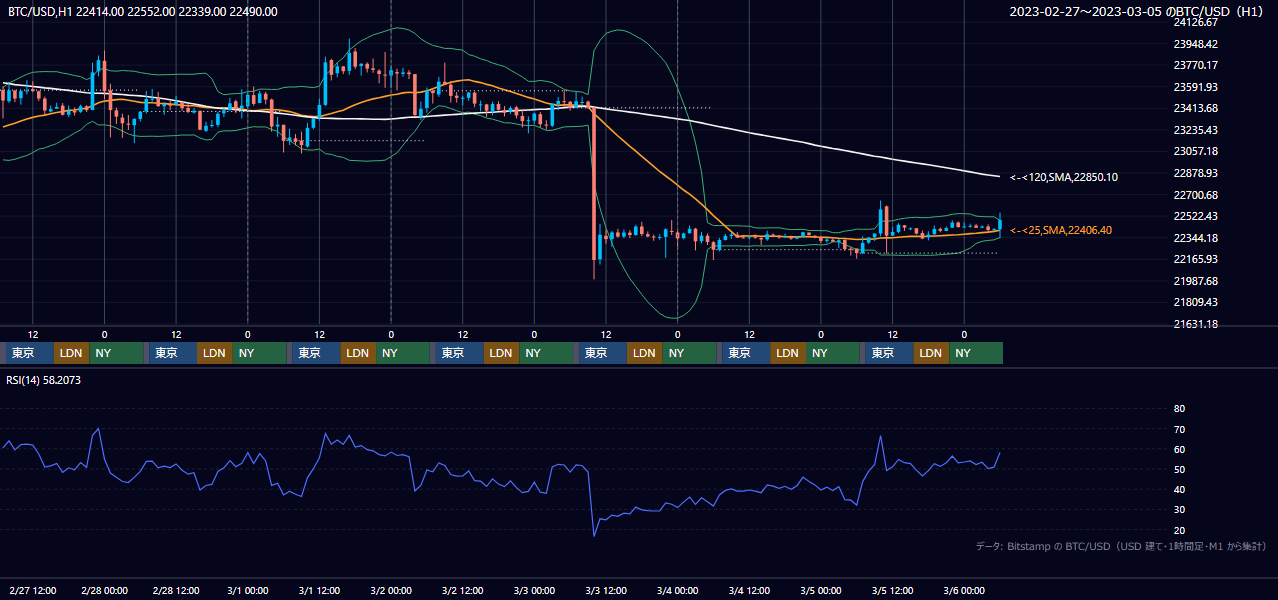Click the 24126.67 price axis label
Screen dimensions: 1278x600
coord(1195,22)
